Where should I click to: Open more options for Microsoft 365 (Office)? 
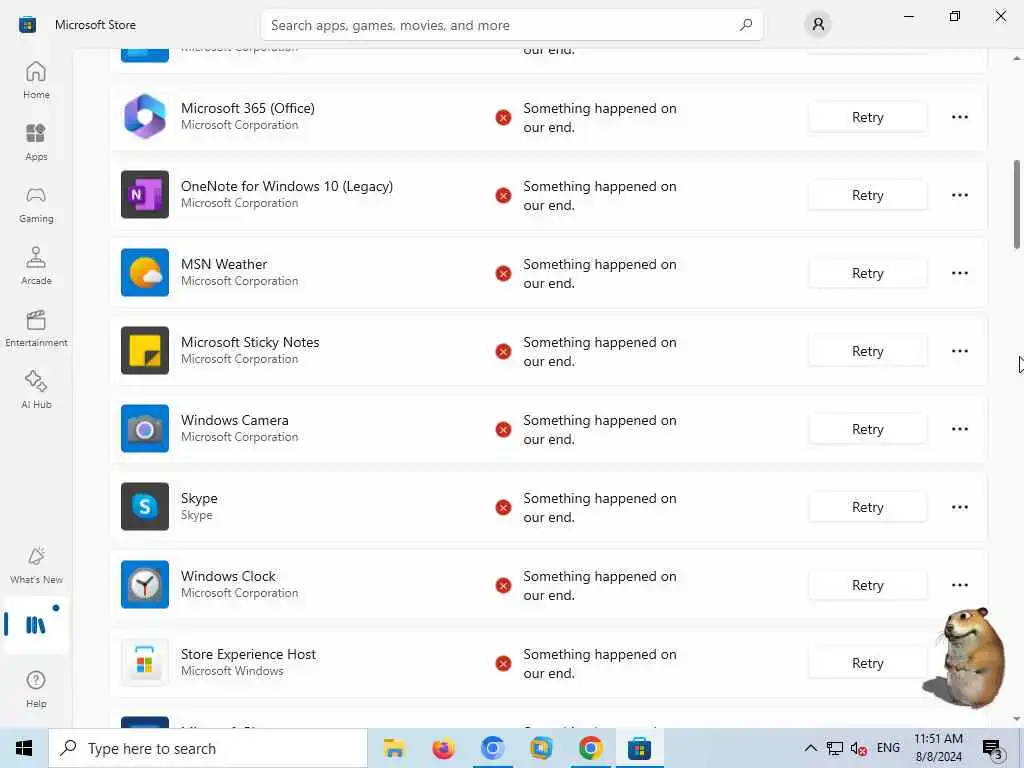click(x=959, y=117)
